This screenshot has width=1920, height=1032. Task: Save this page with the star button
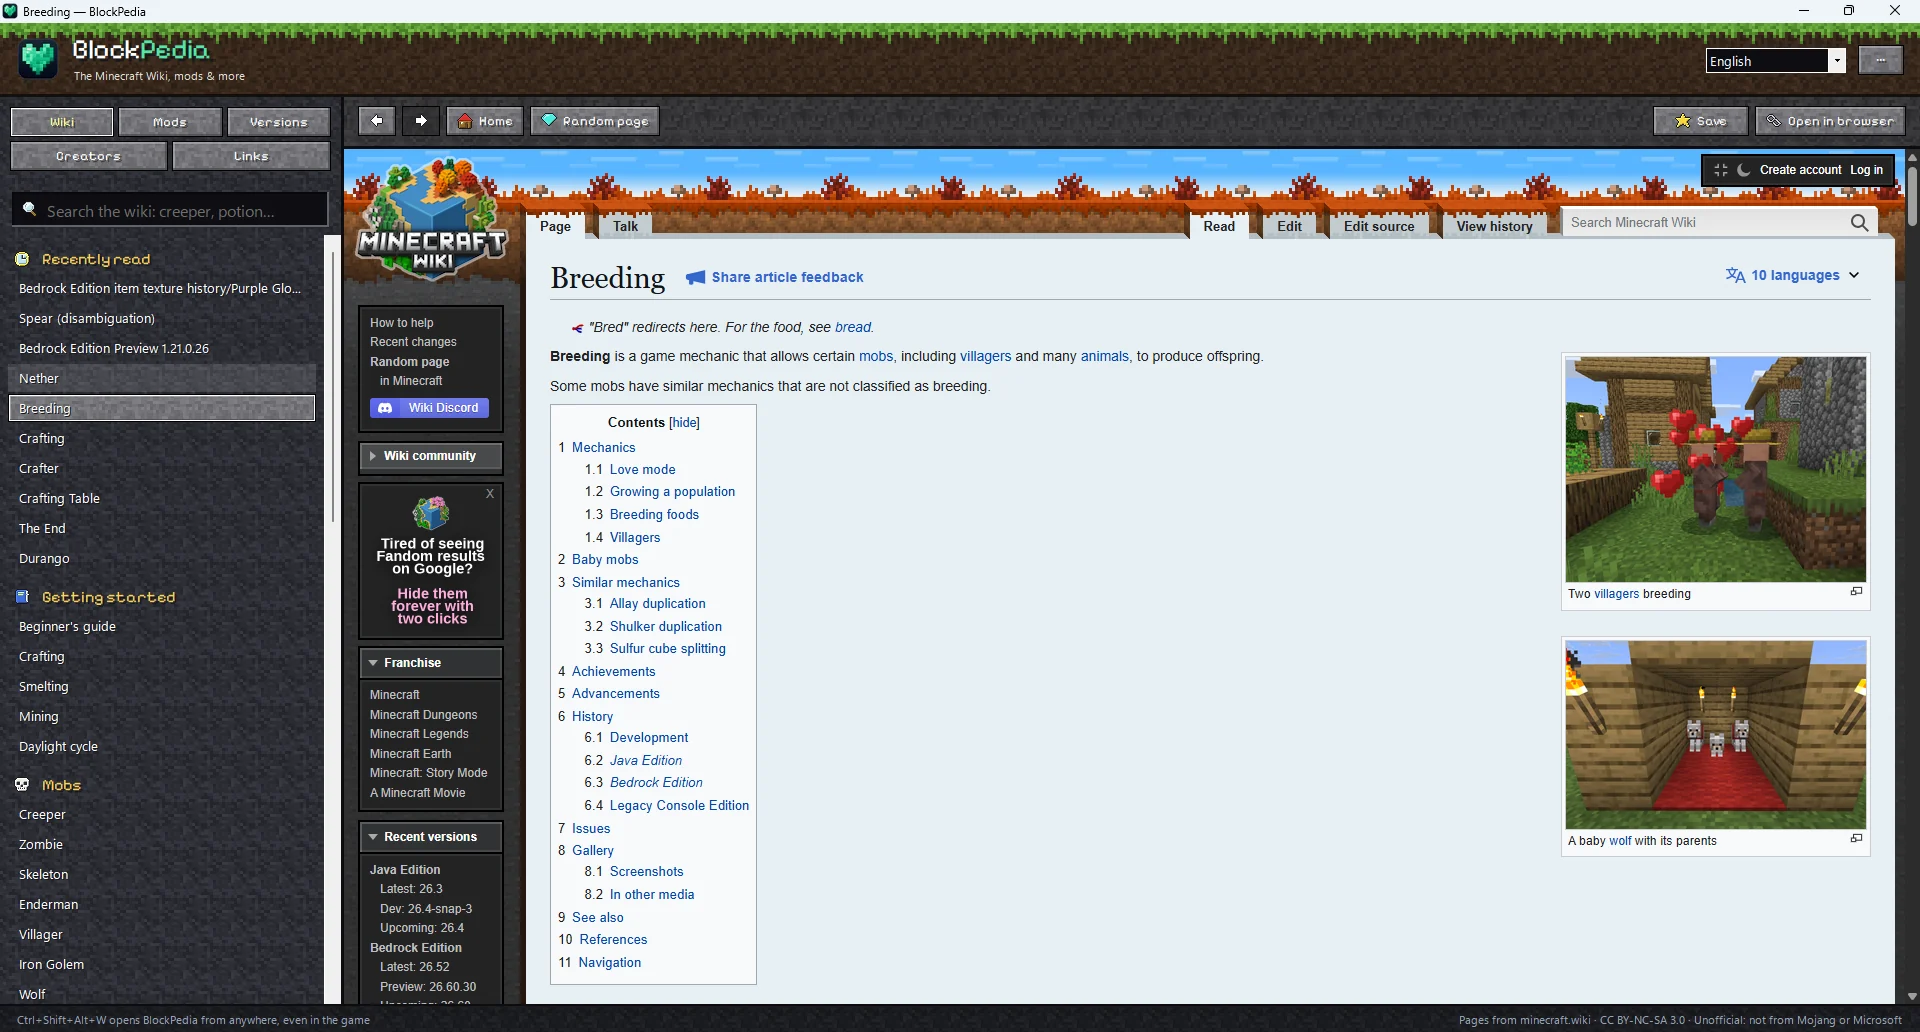pos(1701,121)
